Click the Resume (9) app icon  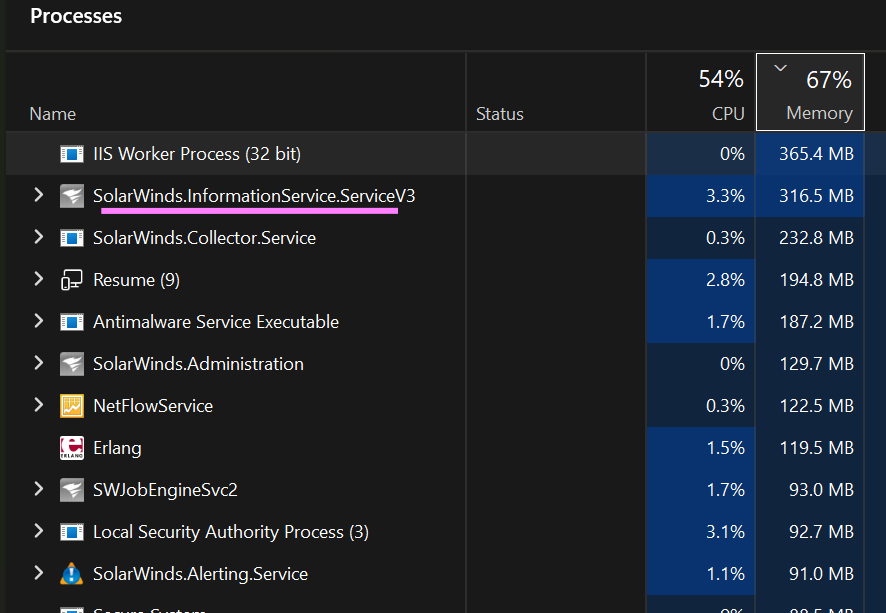point(72,280)
